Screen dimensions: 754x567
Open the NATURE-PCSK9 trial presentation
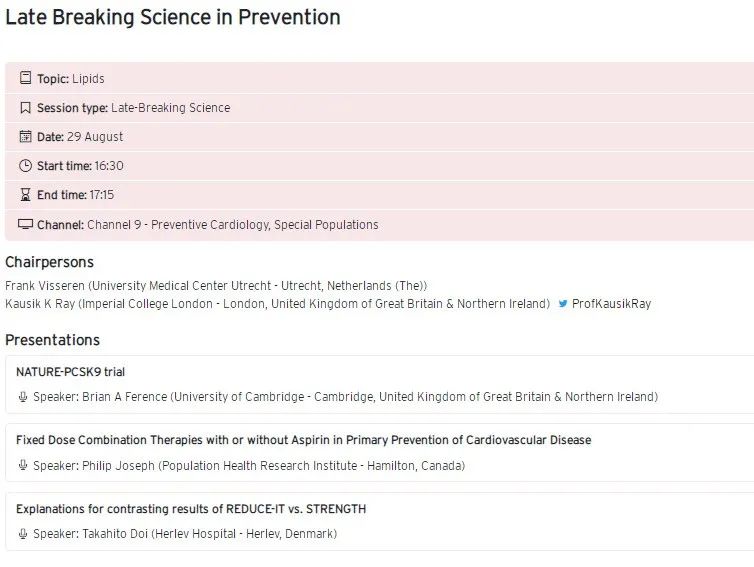(70, 372)
